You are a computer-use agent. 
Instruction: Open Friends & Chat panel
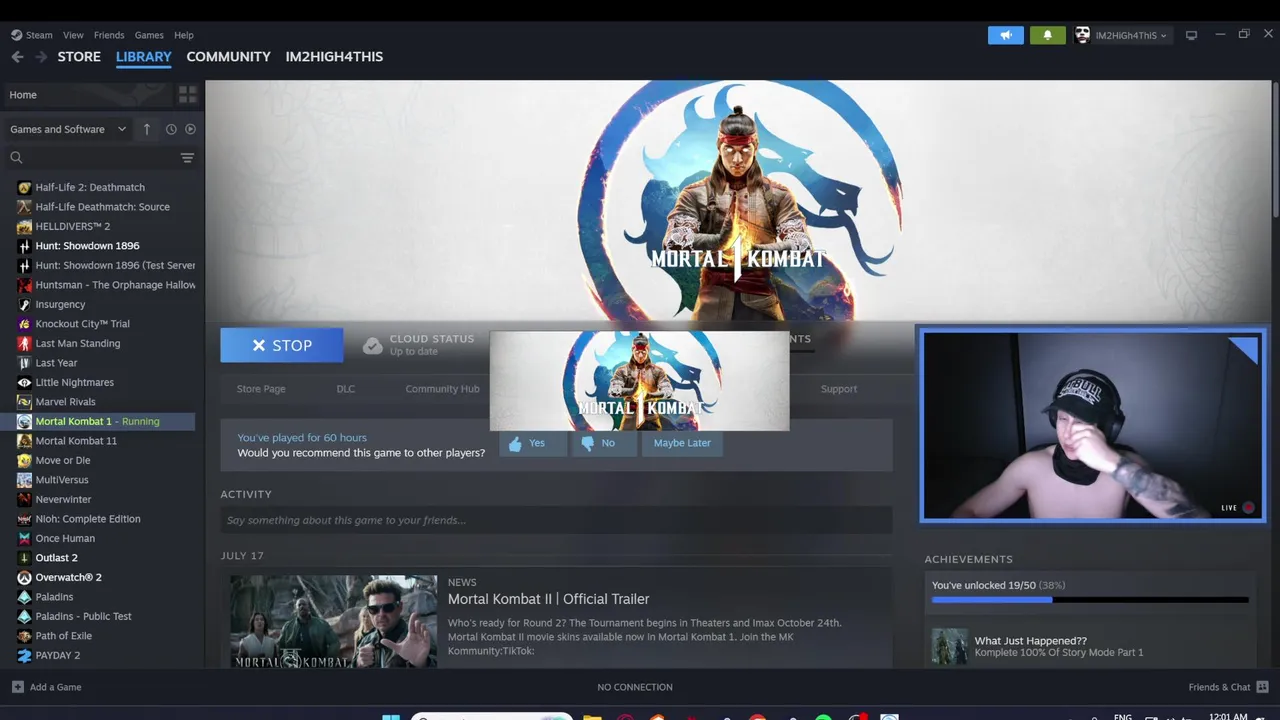(1228, 687)
